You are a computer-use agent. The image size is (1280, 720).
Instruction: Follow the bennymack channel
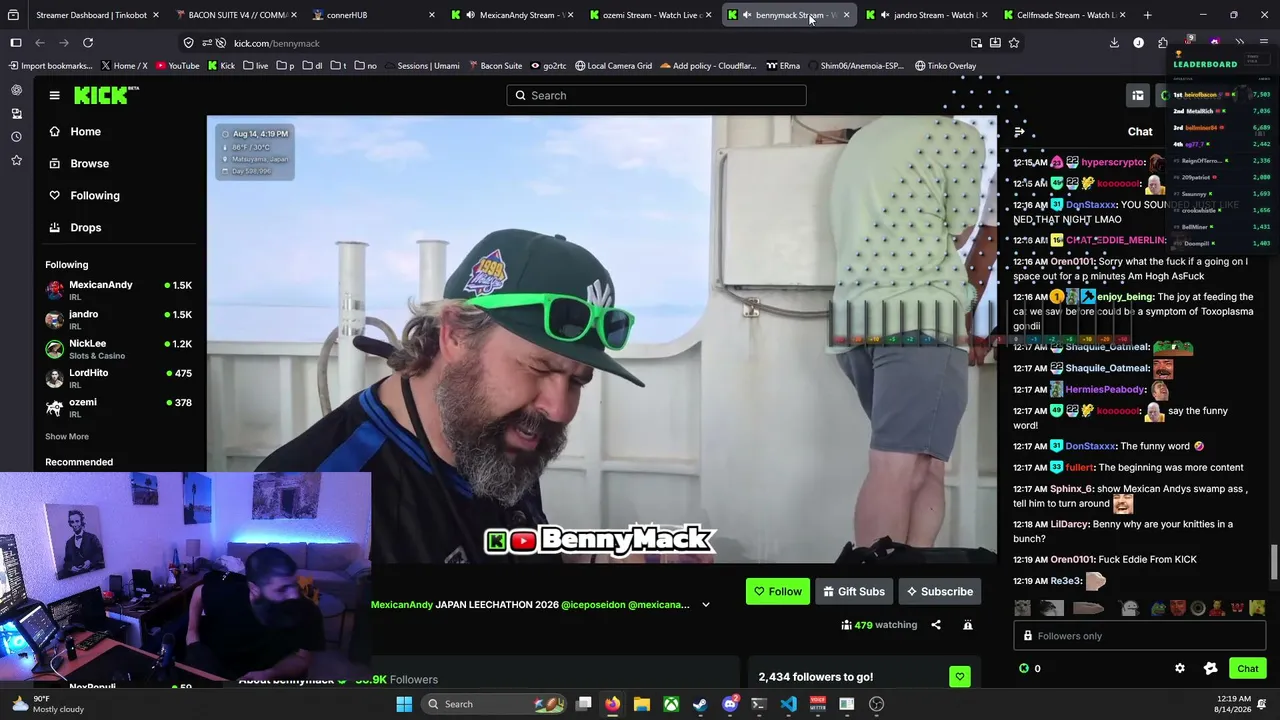pos(777,591)
